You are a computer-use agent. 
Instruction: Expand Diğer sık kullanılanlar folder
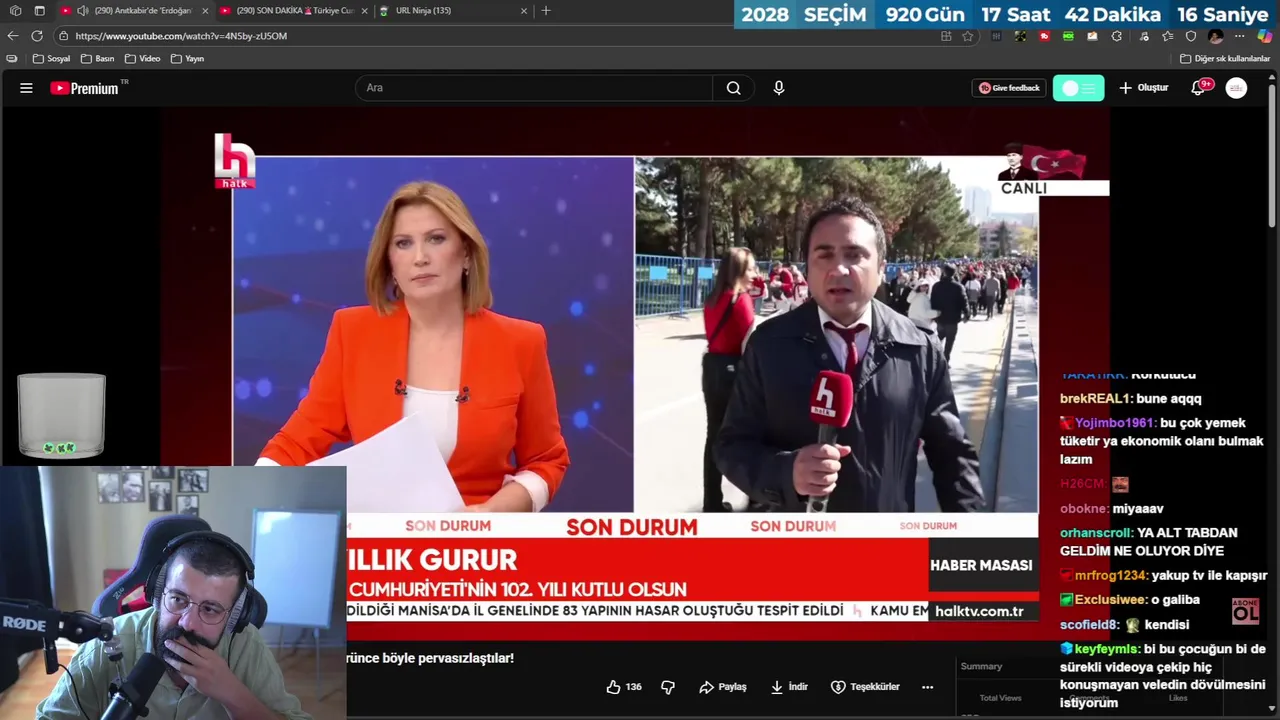coord(1225,59)
